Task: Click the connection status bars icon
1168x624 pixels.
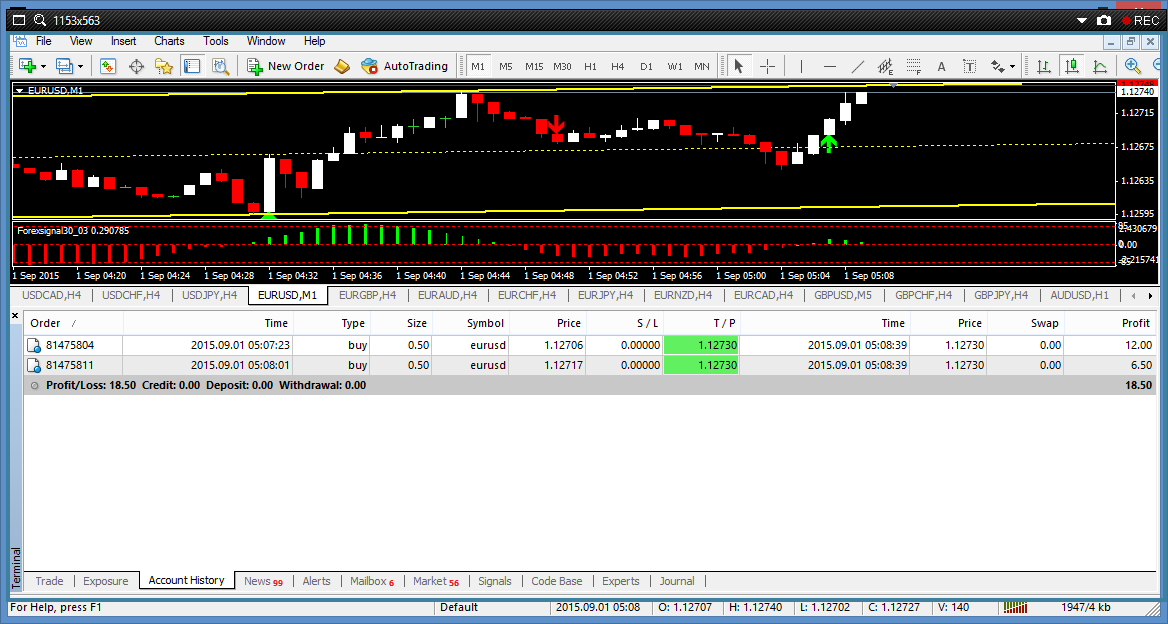Action: point(1015,607)
